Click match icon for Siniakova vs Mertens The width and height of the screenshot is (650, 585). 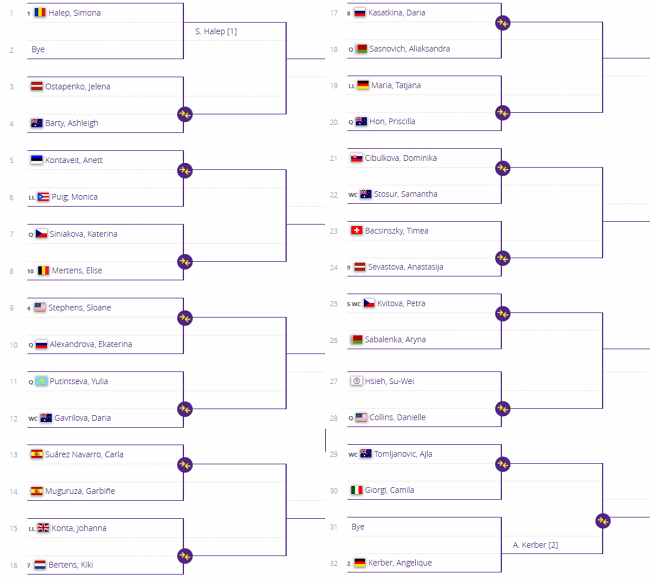(x=184, y=261)
